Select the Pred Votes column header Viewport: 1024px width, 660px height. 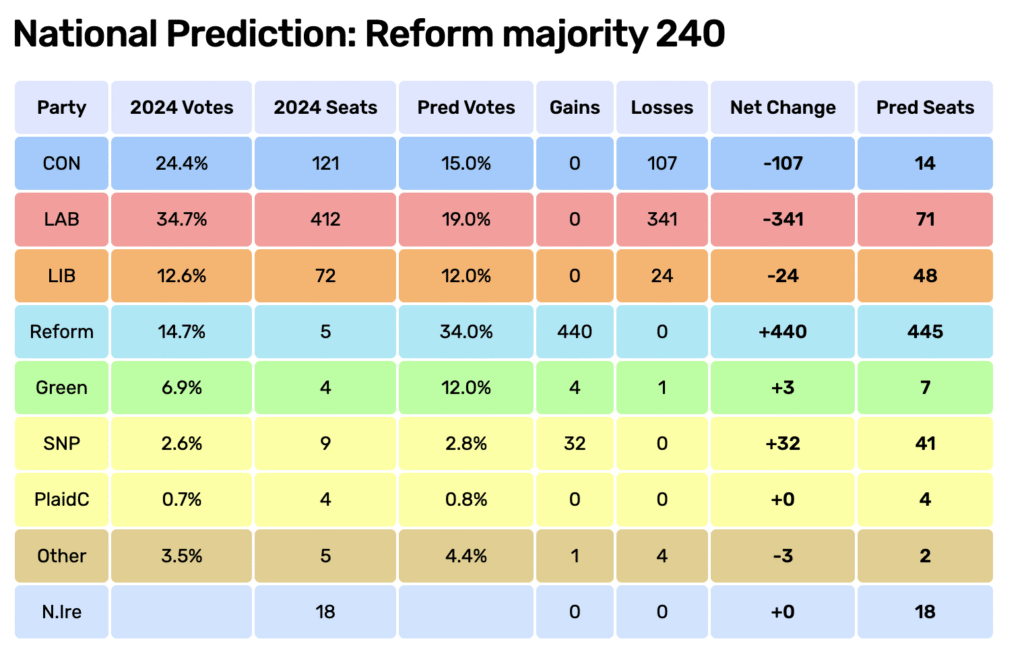tap(466, 108)
